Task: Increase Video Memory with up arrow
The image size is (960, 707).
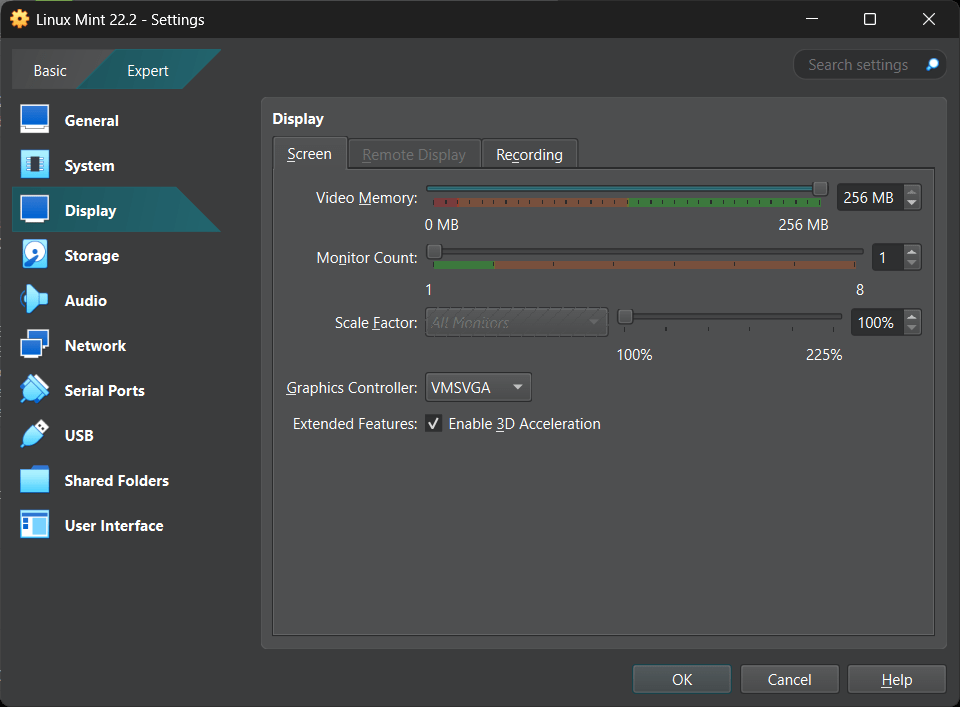Action: pyautogui.click(x=911, y=192)
